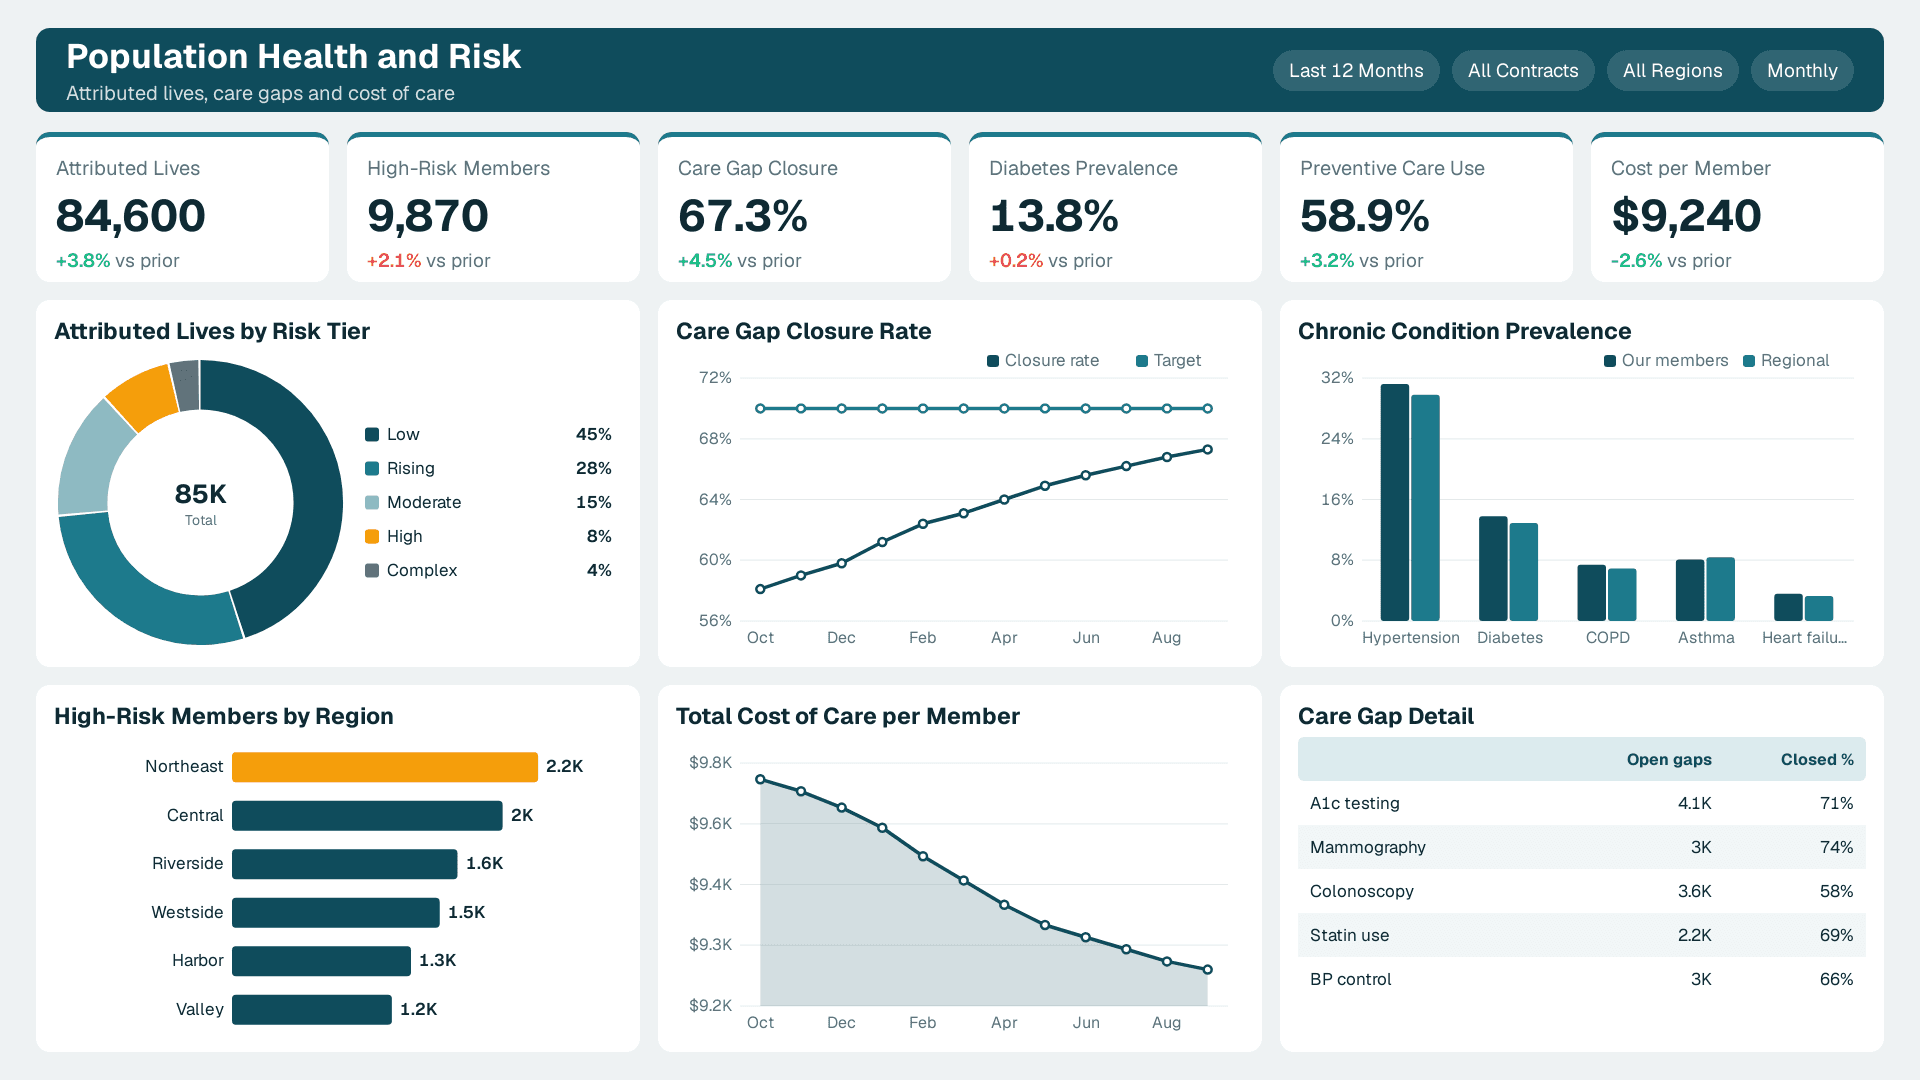Click the Low tier legend swatch
1920x1080 pixels.
point(372,434)
